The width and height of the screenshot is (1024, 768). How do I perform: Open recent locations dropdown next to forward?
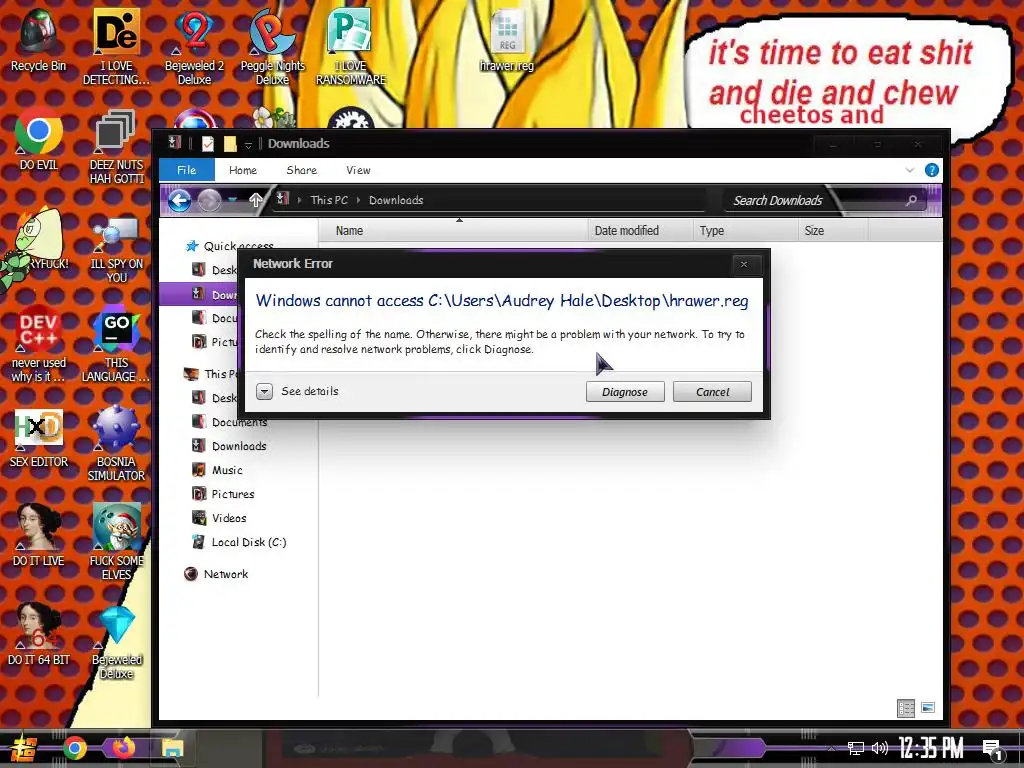pos(232,200)
